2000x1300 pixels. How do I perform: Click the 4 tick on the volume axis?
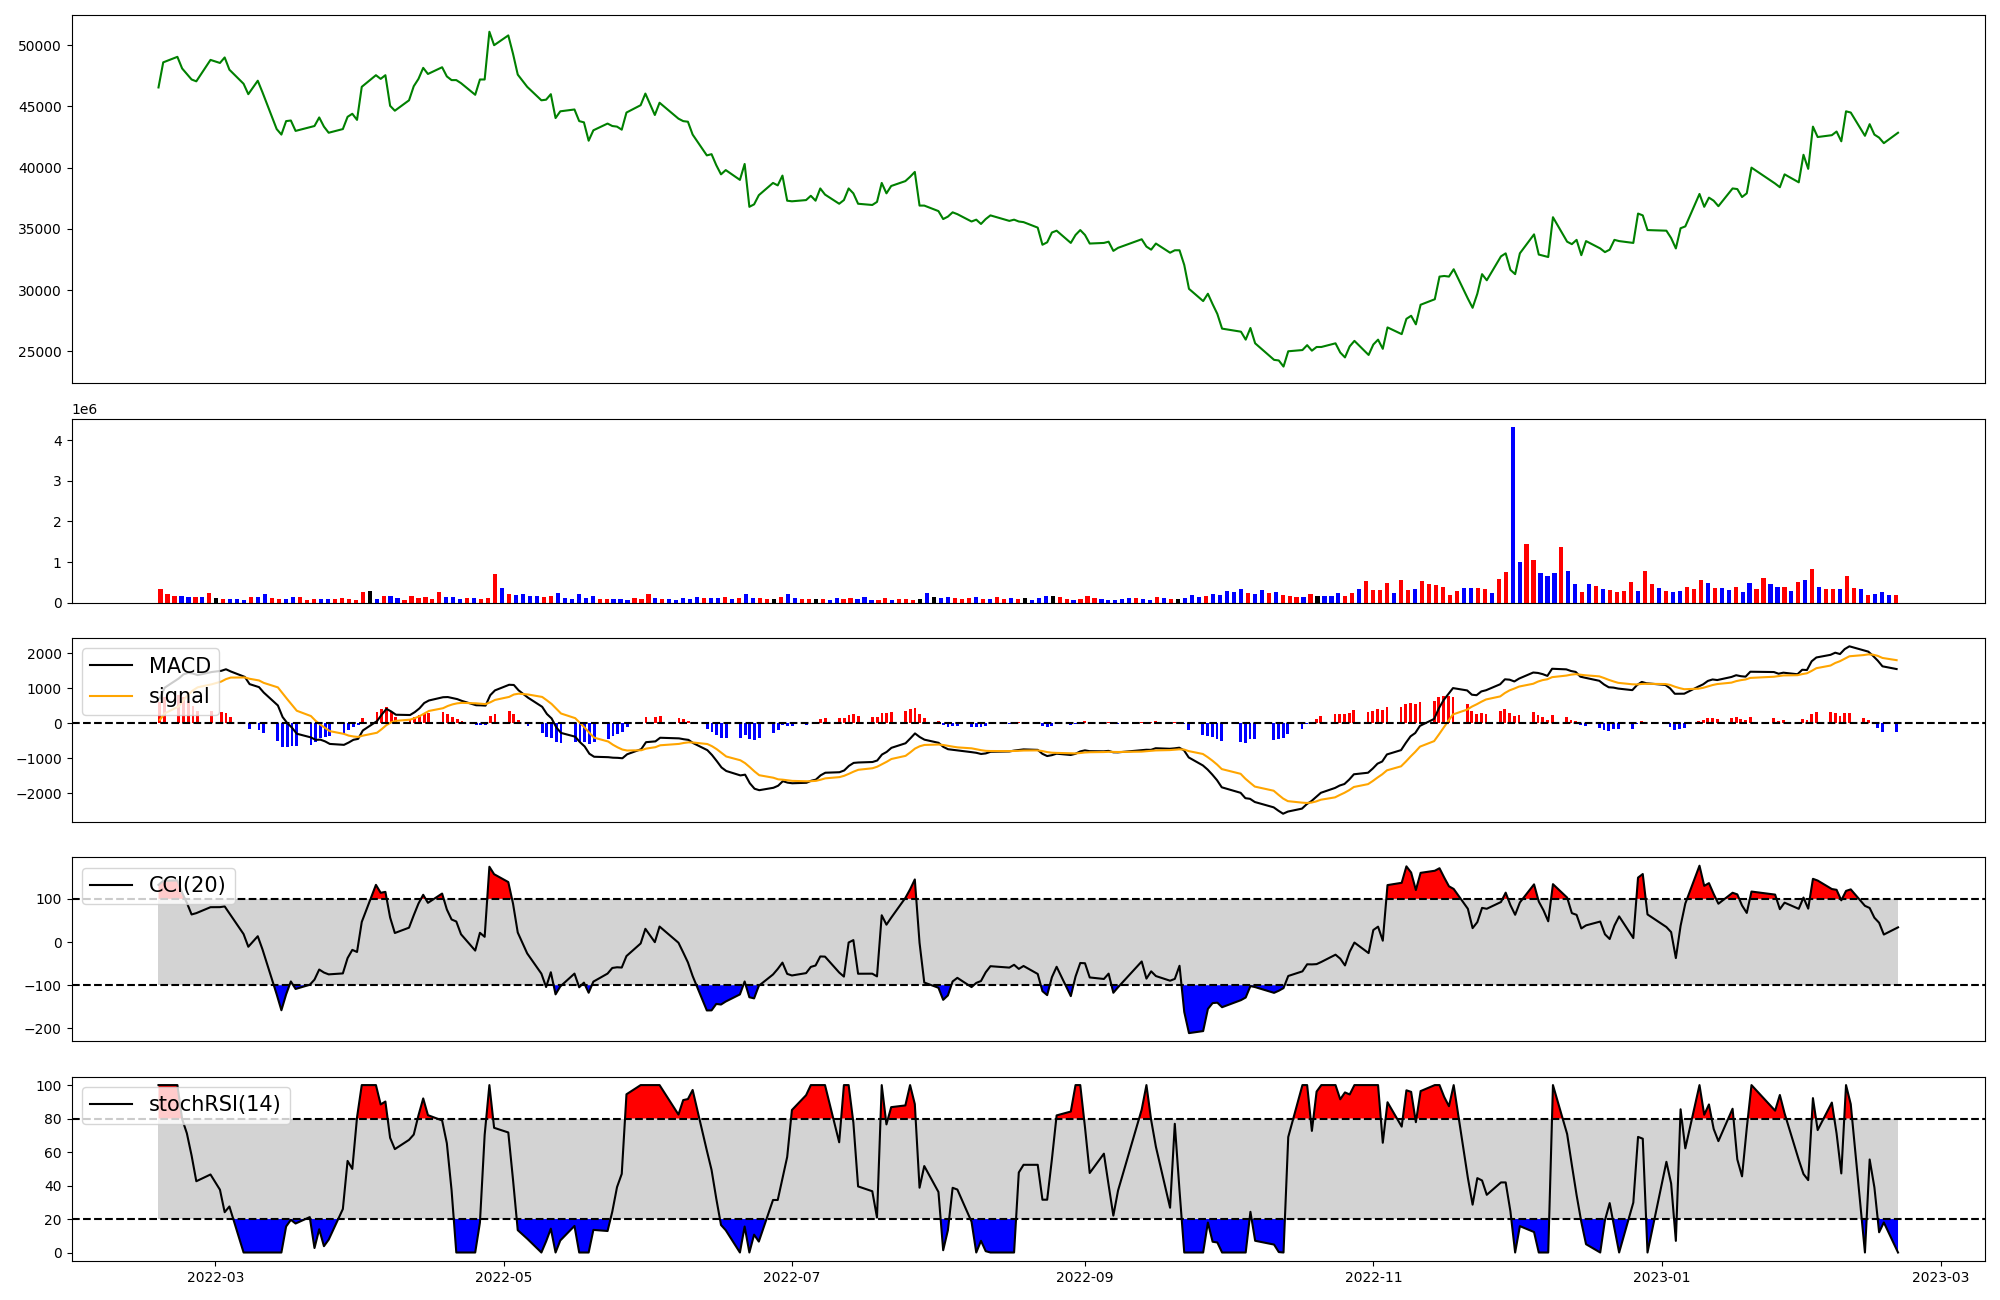58,441
